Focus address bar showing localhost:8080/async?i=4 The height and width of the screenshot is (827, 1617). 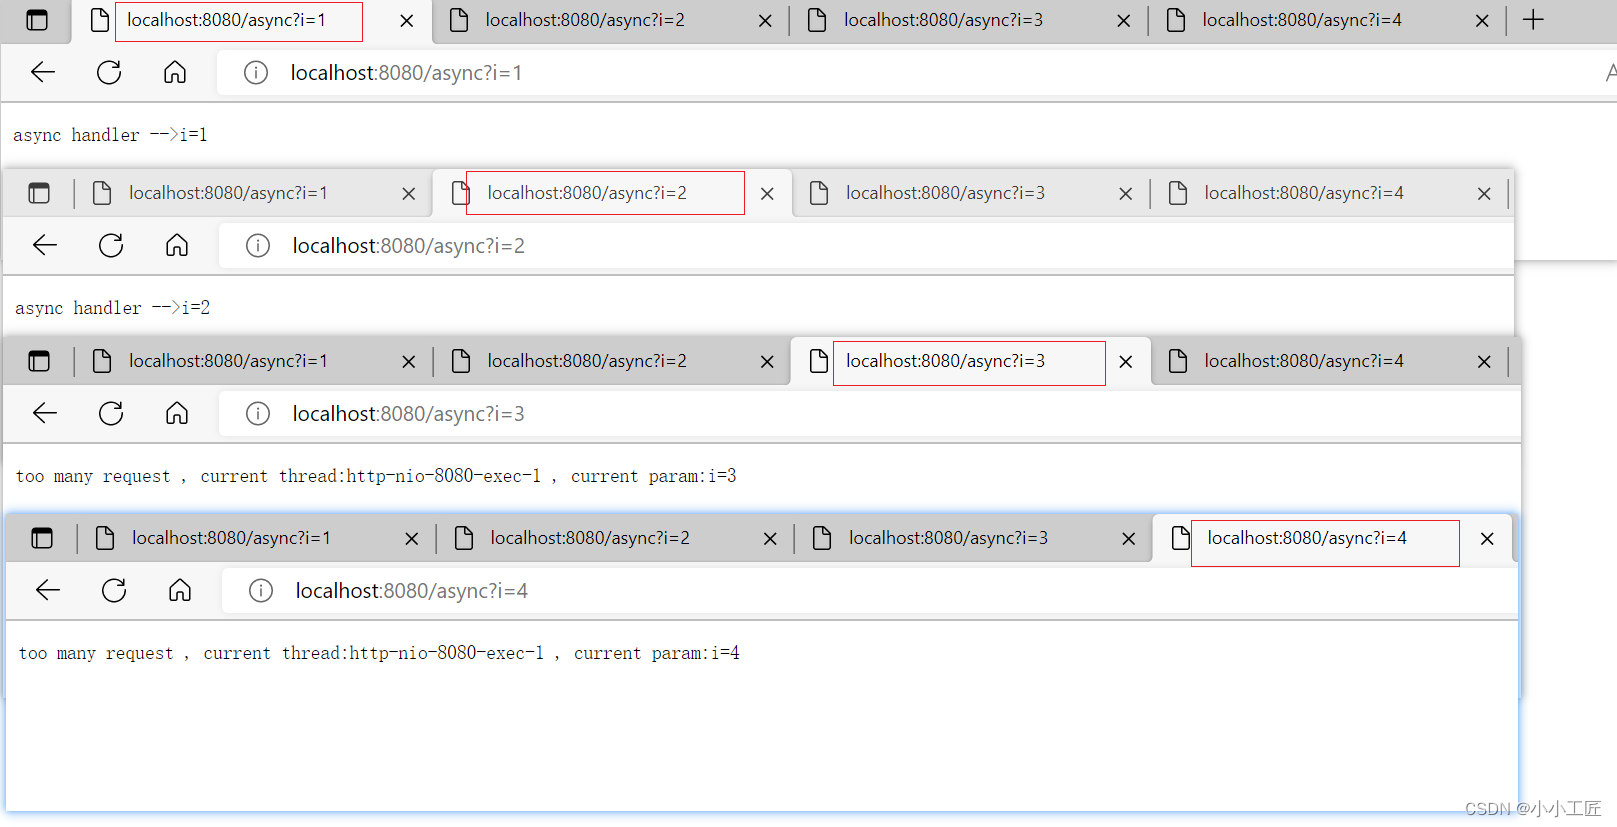[868, 591]
